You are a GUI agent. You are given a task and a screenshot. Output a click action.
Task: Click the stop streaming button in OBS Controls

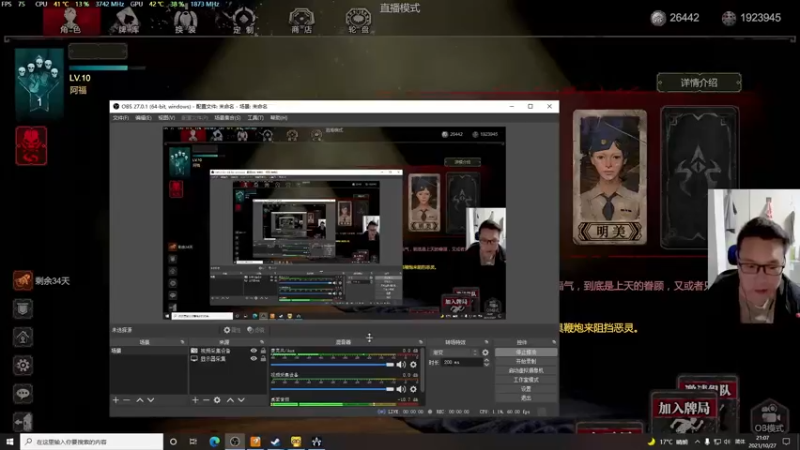[x=526, y=352]
